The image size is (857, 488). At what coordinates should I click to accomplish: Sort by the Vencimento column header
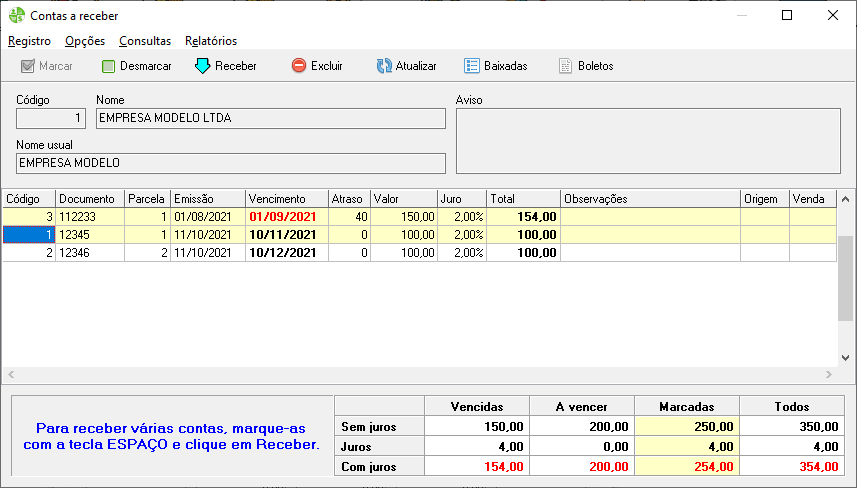pyautogui.click(x=286, y=199)
